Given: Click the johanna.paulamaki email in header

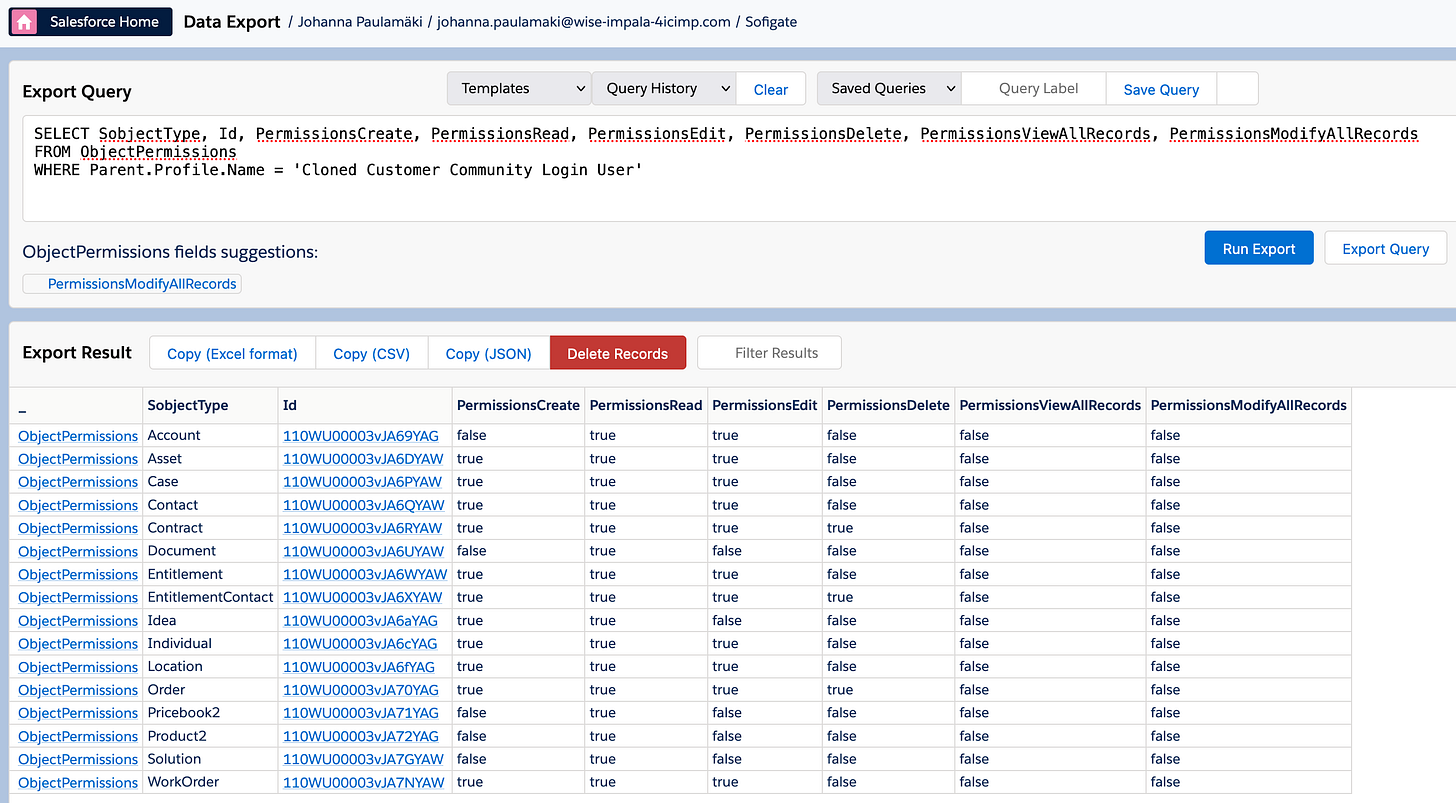Looking at the screenshot, I should (584, 21).
